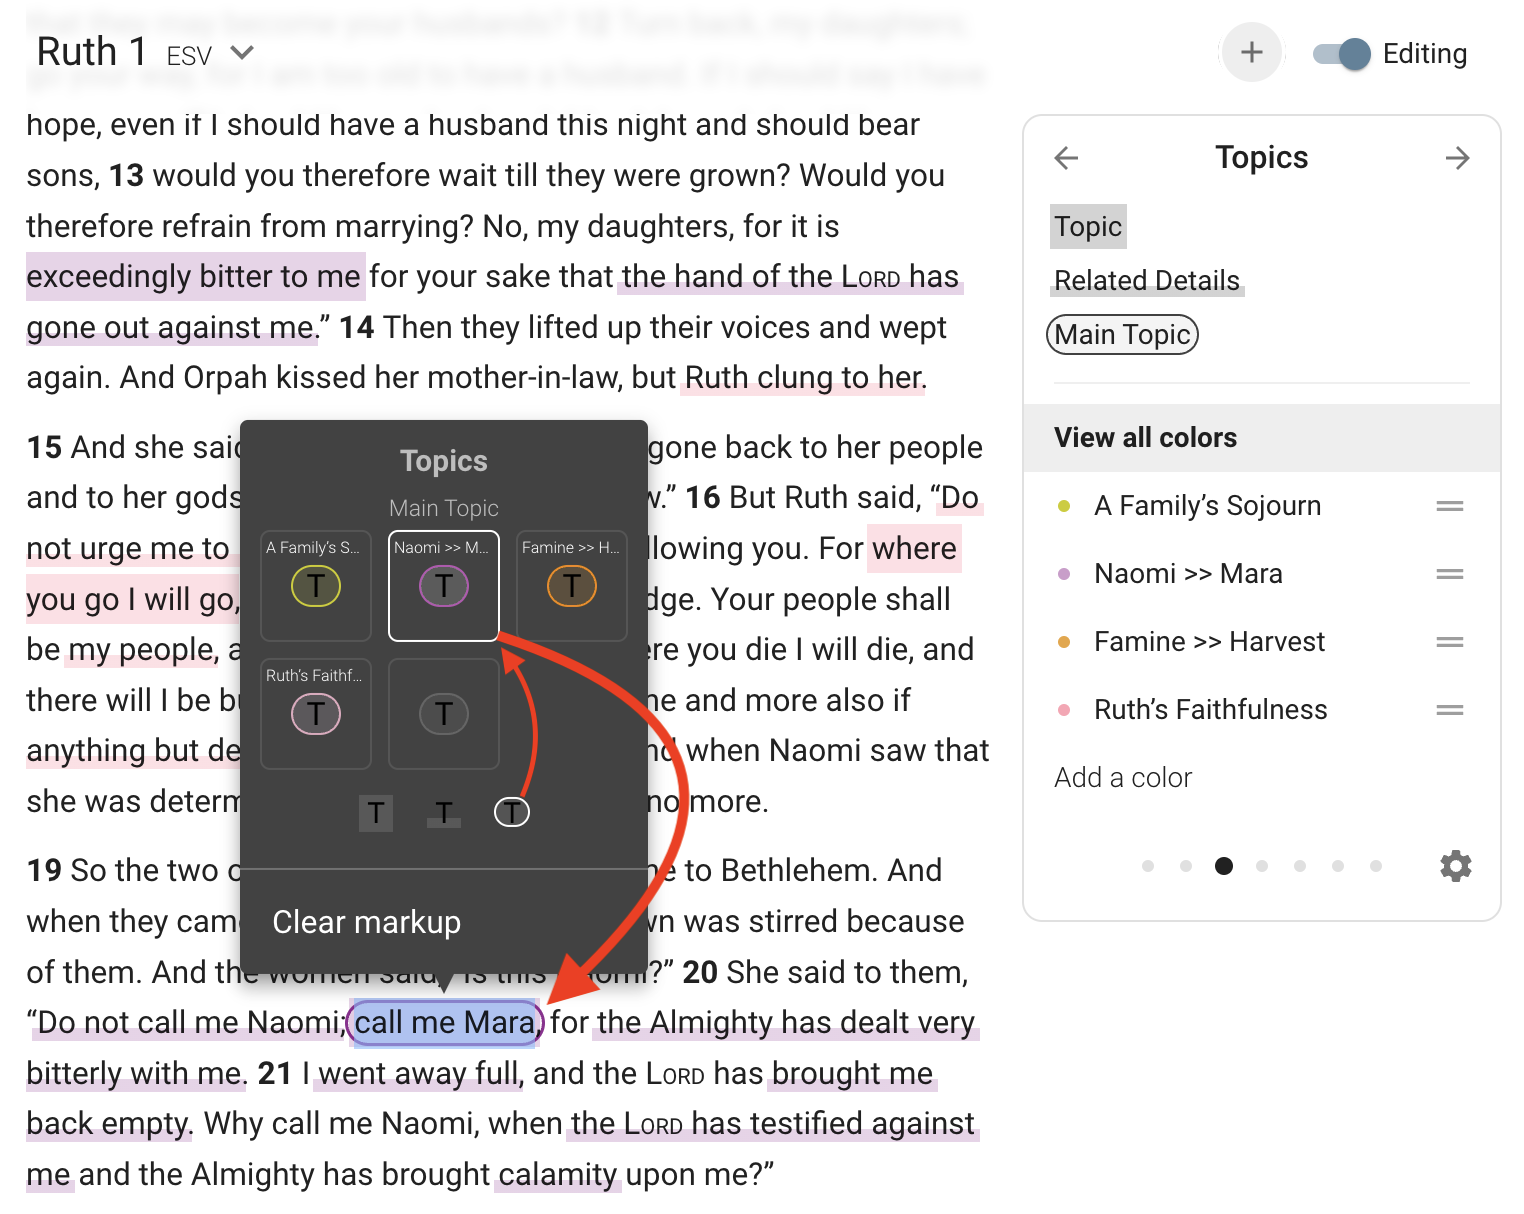This screenshot has height=1214, width=1524.
Task: Choose the unlabeled gray T swatch
Action: click(x=444, y=714)
